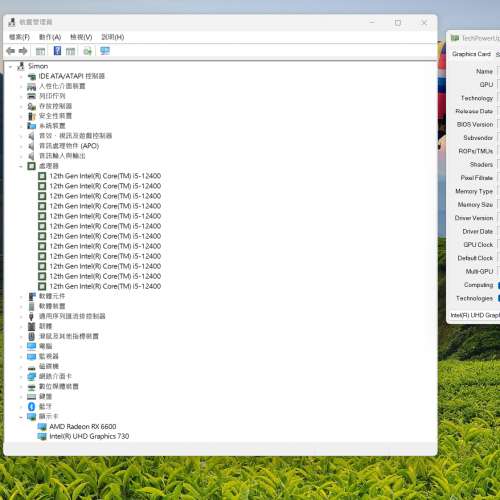The width and height of the screenshot is (500, 500).
Task: Select the 存放控制器 storage controllers row
Action: [x=56, y=106]
